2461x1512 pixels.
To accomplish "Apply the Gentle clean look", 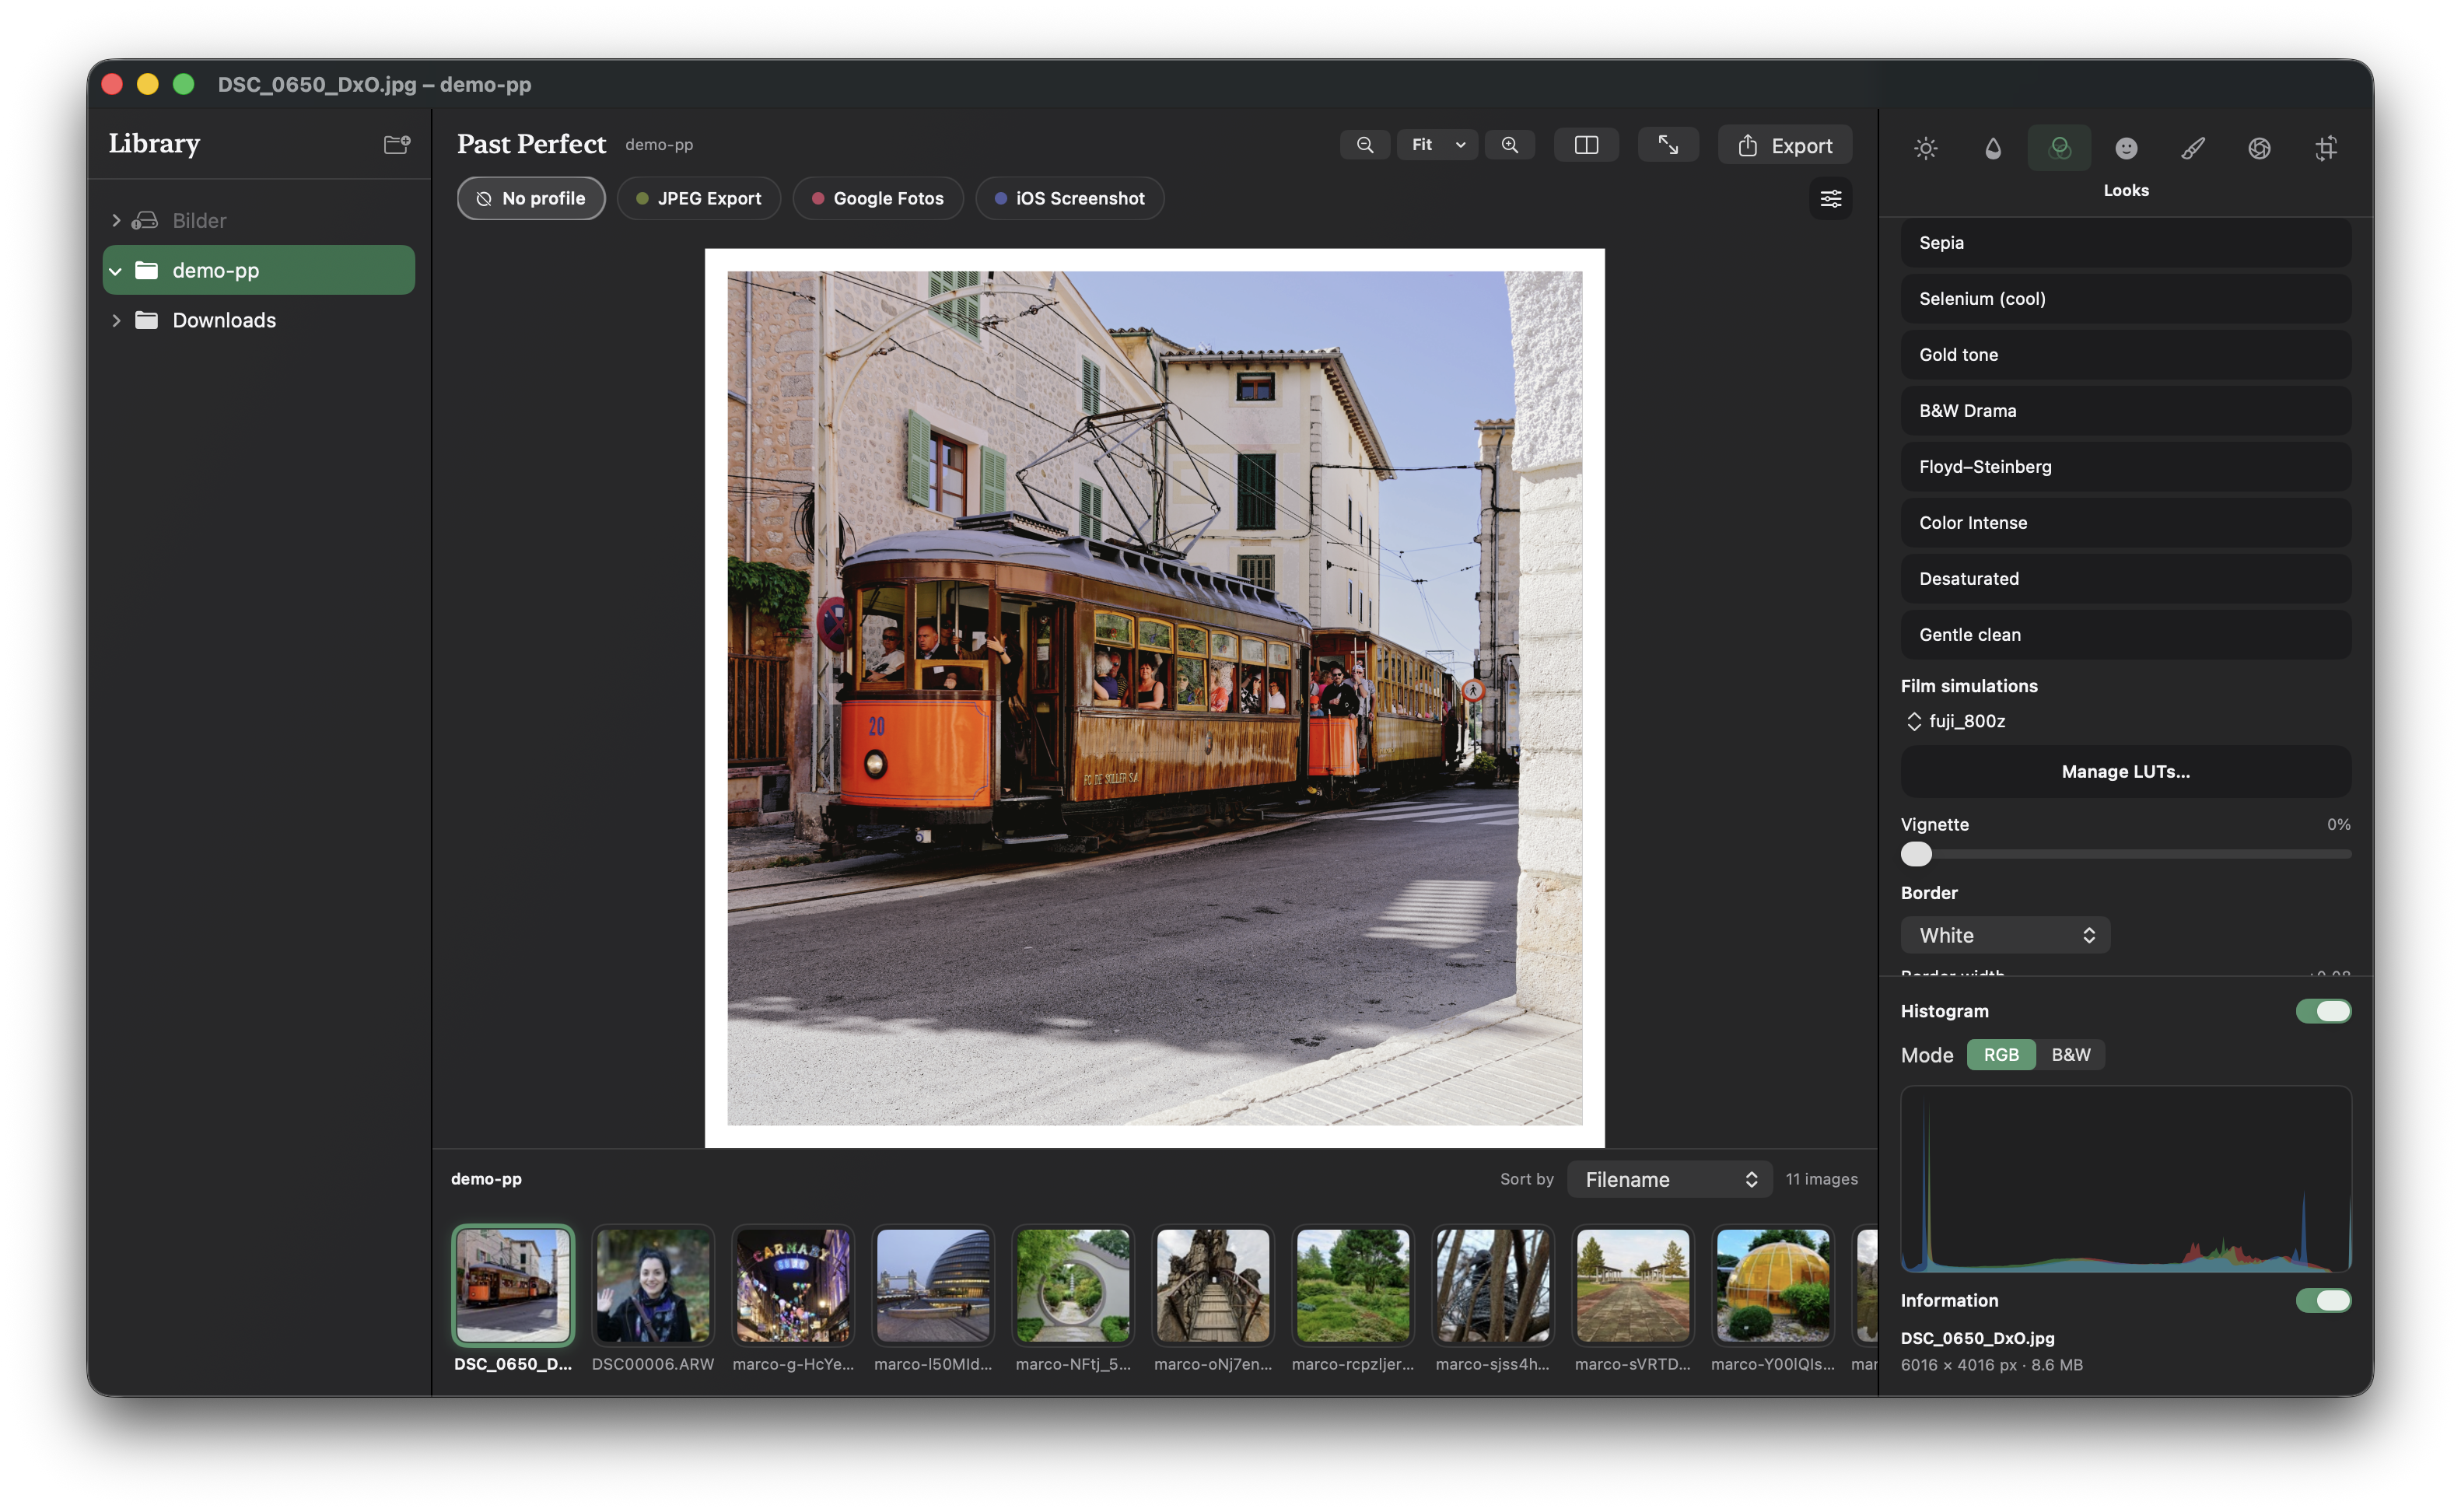I will pyautogui.click(x=2125, y=635).
